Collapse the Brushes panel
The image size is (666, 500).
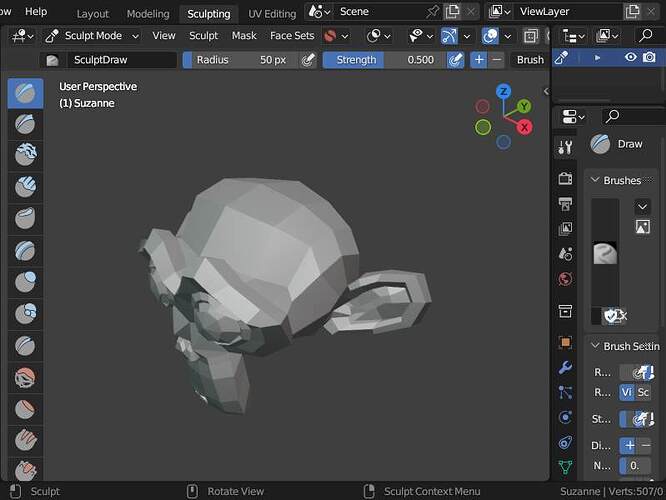(595, 180)
